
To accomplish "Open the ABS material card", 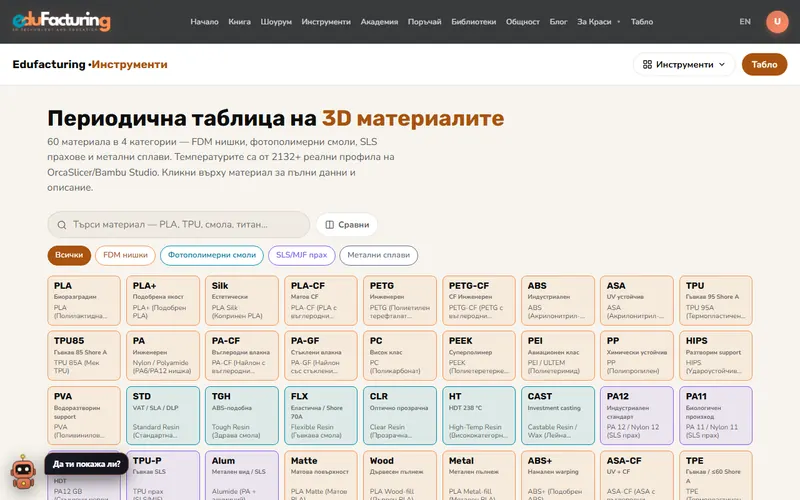I will 558,301.
